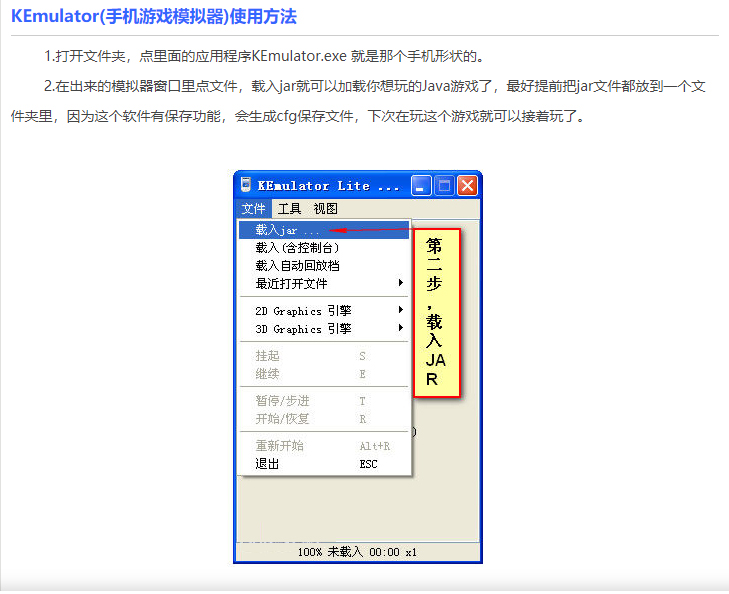Click the status bar text 100% 未载入

[x=330, y=552]
